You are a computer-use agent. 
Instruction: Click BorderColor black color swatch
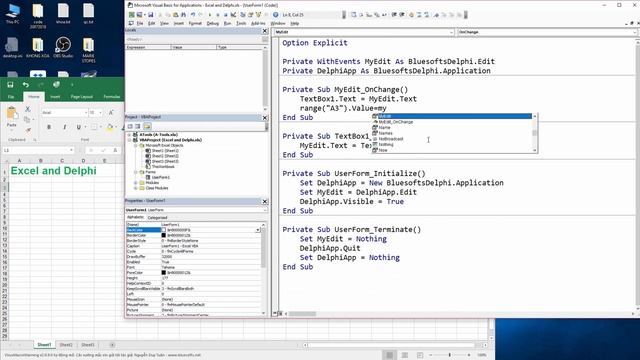click(x=164, y=236)
